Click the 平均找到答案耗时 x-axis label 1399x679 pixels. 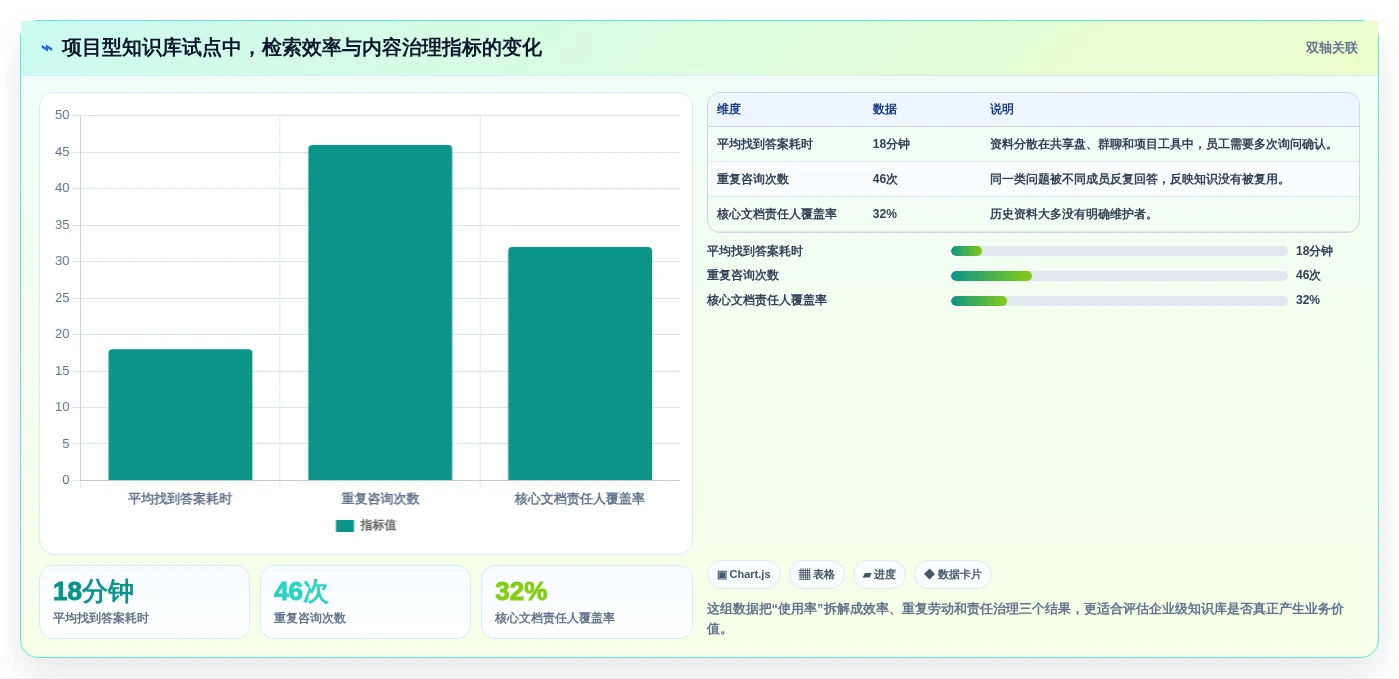point(180,499)
